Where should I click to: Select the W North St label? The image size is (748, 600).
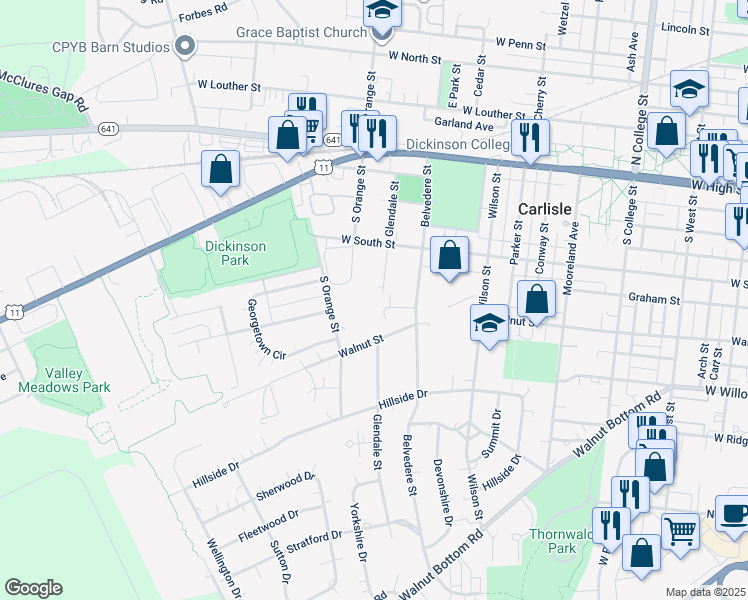coord(415,58)
